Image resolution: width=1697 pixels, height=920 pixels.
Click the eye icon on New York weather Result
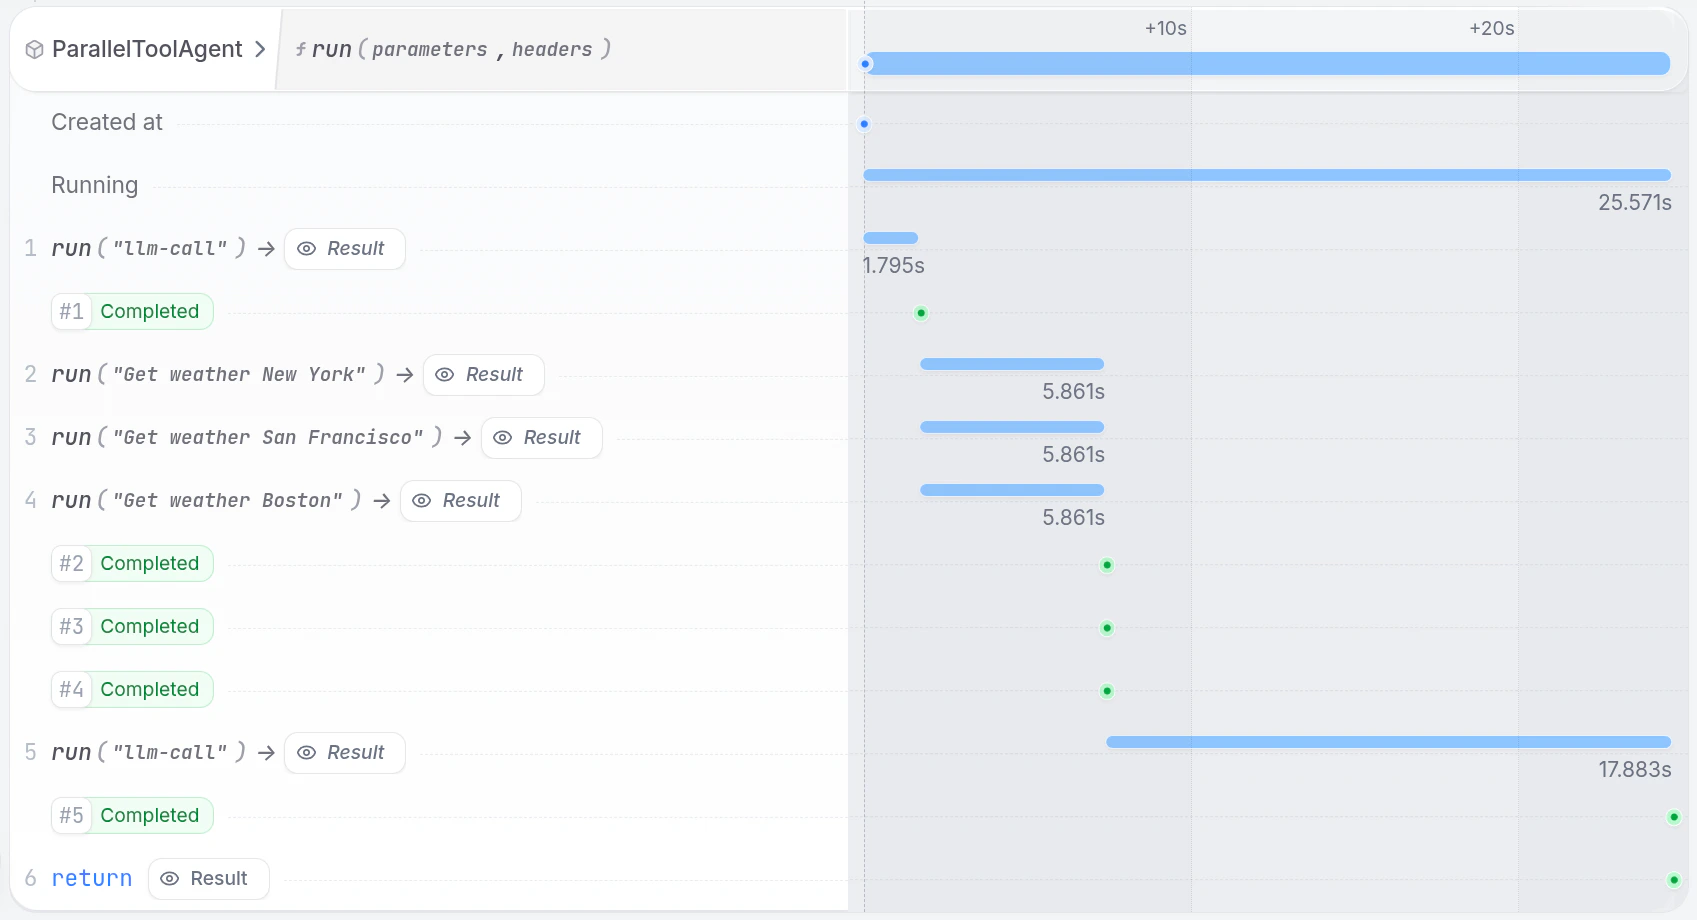pyautogui.click(x=445, y=375)
